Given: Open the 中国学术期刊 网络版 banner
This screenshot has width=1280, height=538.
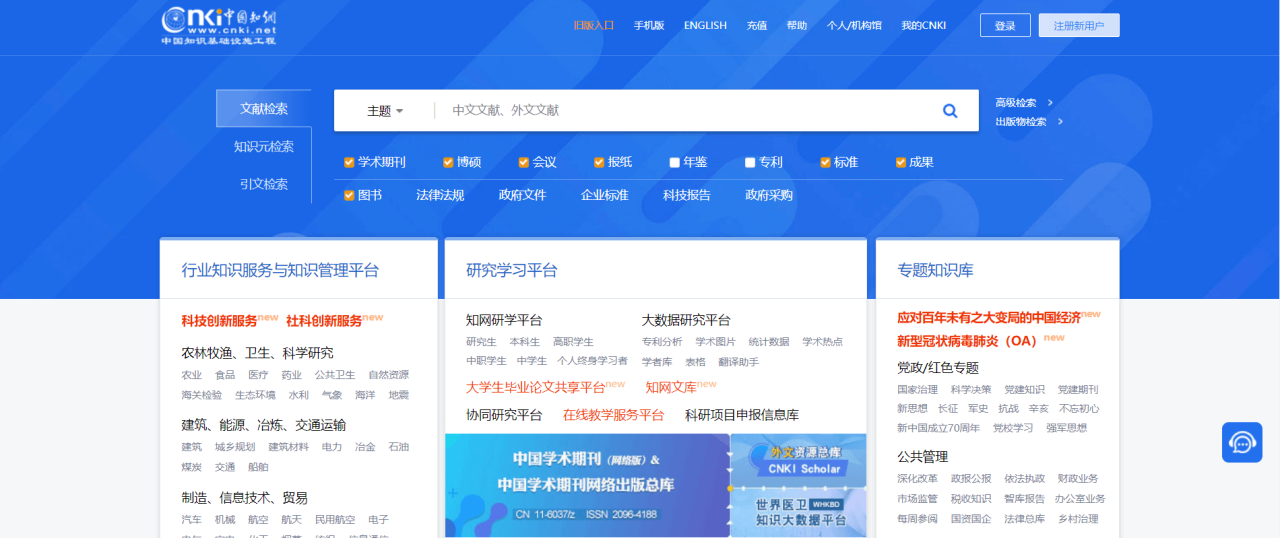Looking at the screenshot, I should coord(587,485).
